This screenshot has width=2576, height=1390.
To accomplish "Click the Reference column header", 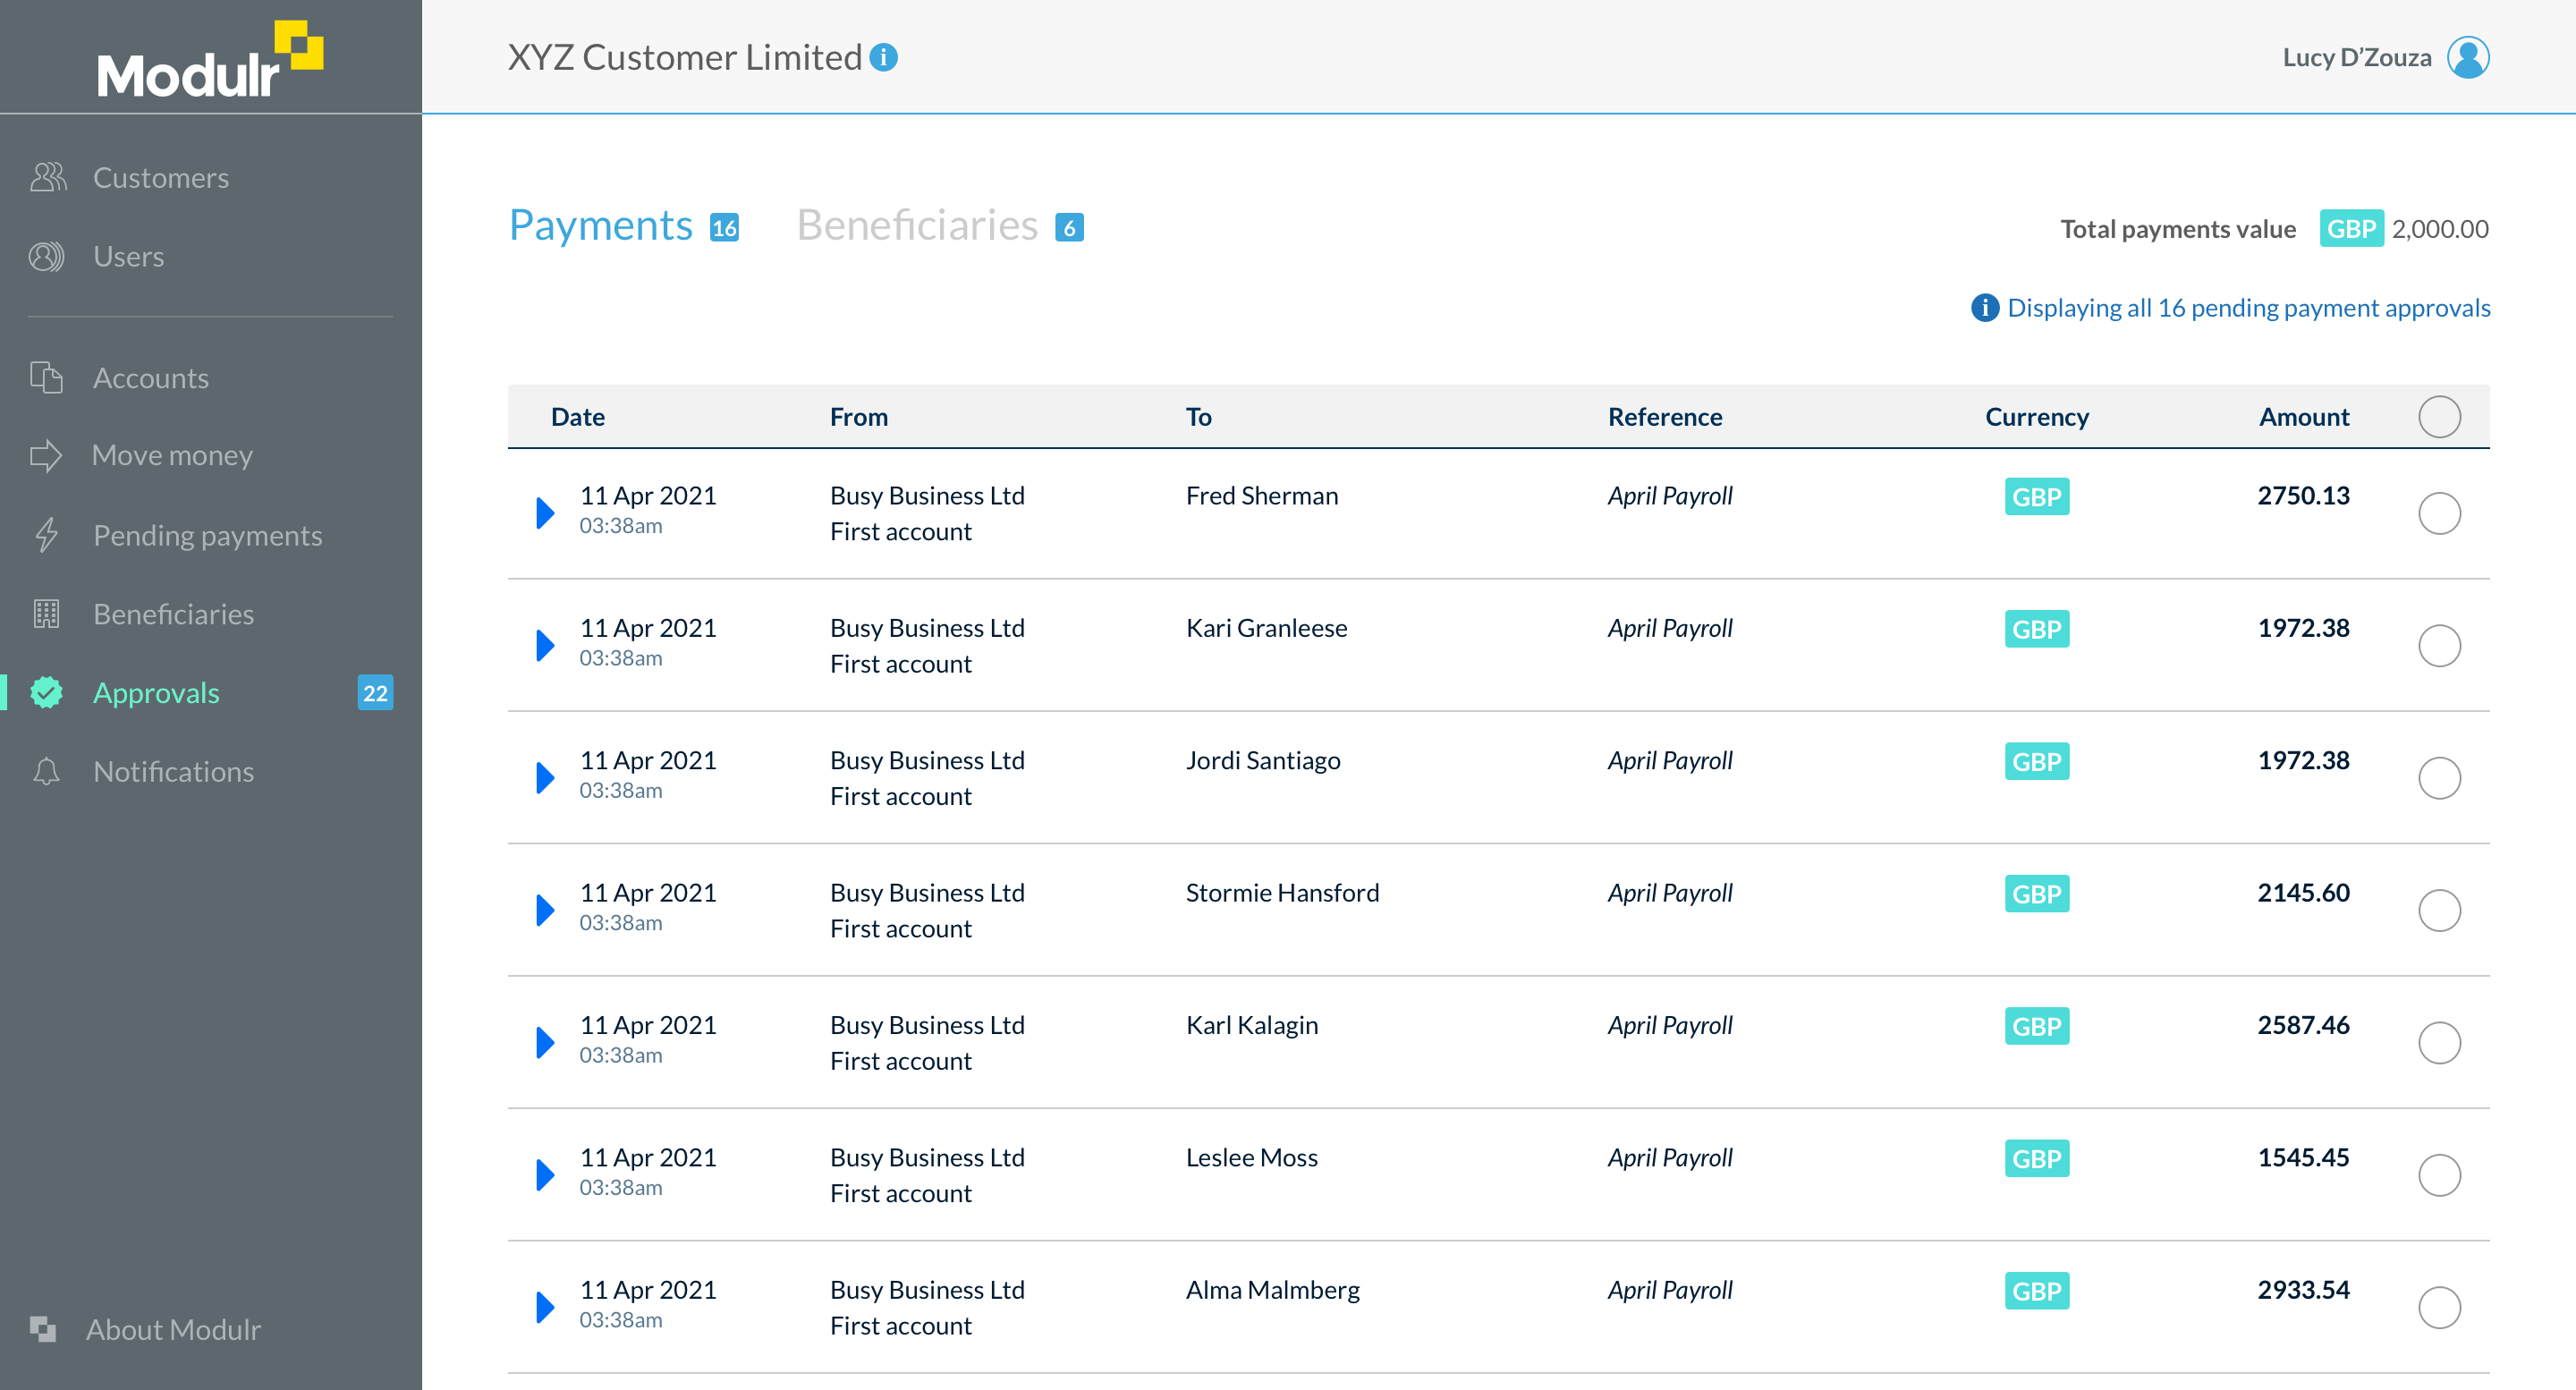I will point(1665,417).
